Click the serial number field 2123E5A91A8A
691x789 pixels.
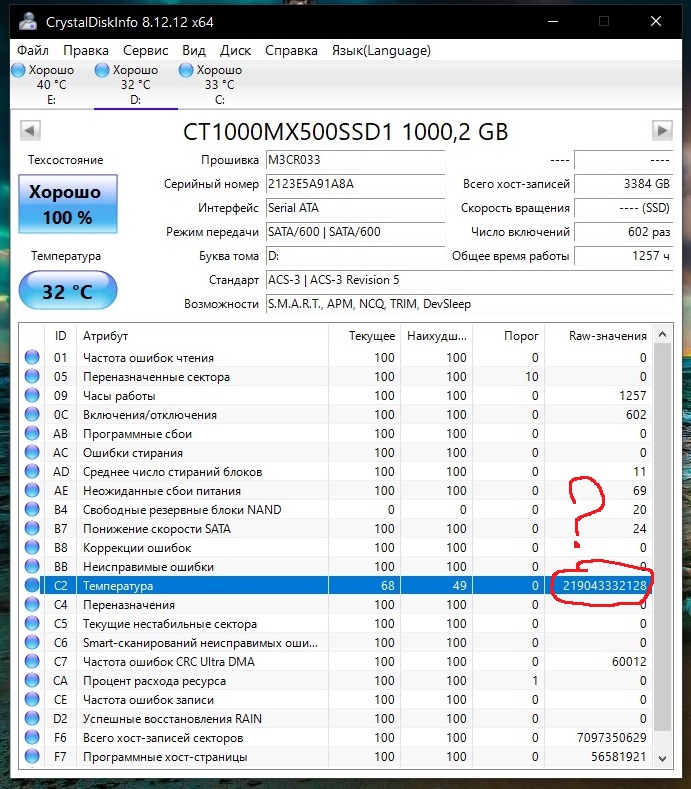[355, 184]
